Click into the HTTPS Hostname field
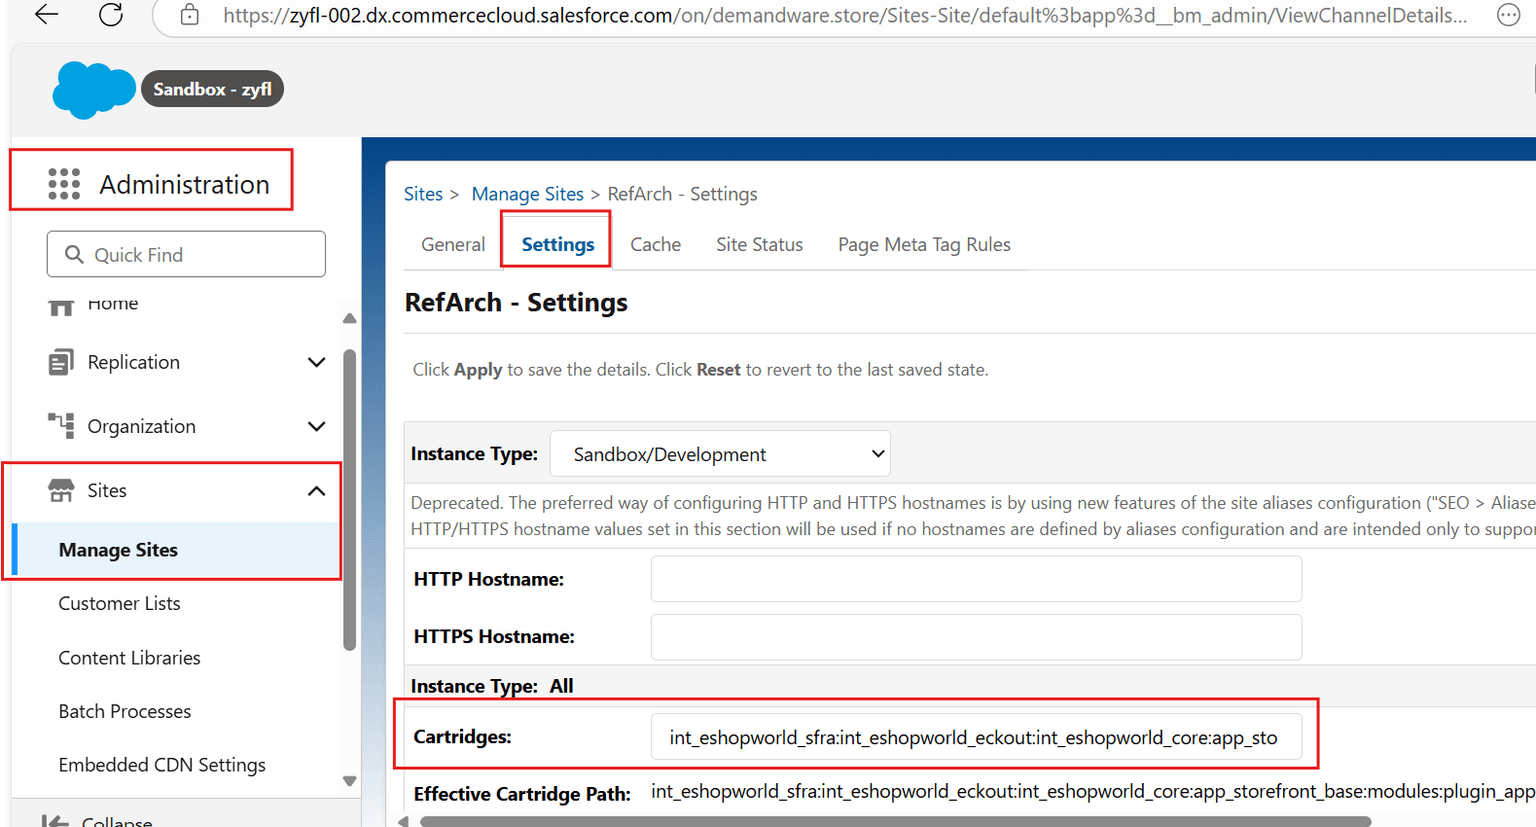The height and width of the screenshot is (827, 1536). pyautogui.click(x=976, y=637)
